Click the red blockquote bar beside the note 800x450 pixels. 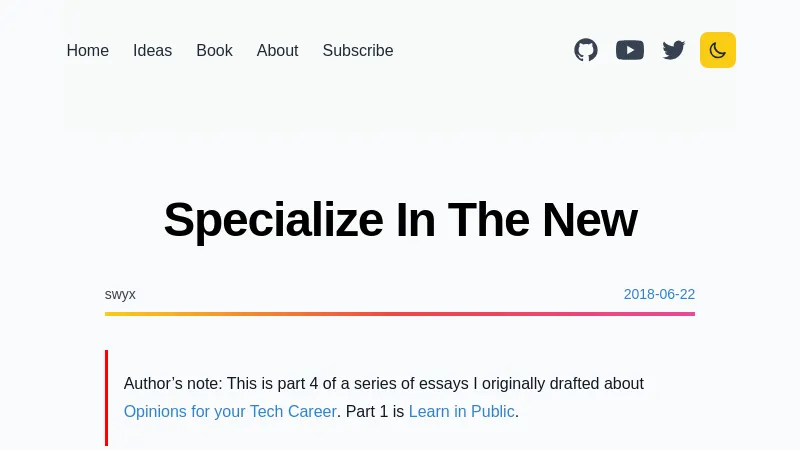(106, 397)
